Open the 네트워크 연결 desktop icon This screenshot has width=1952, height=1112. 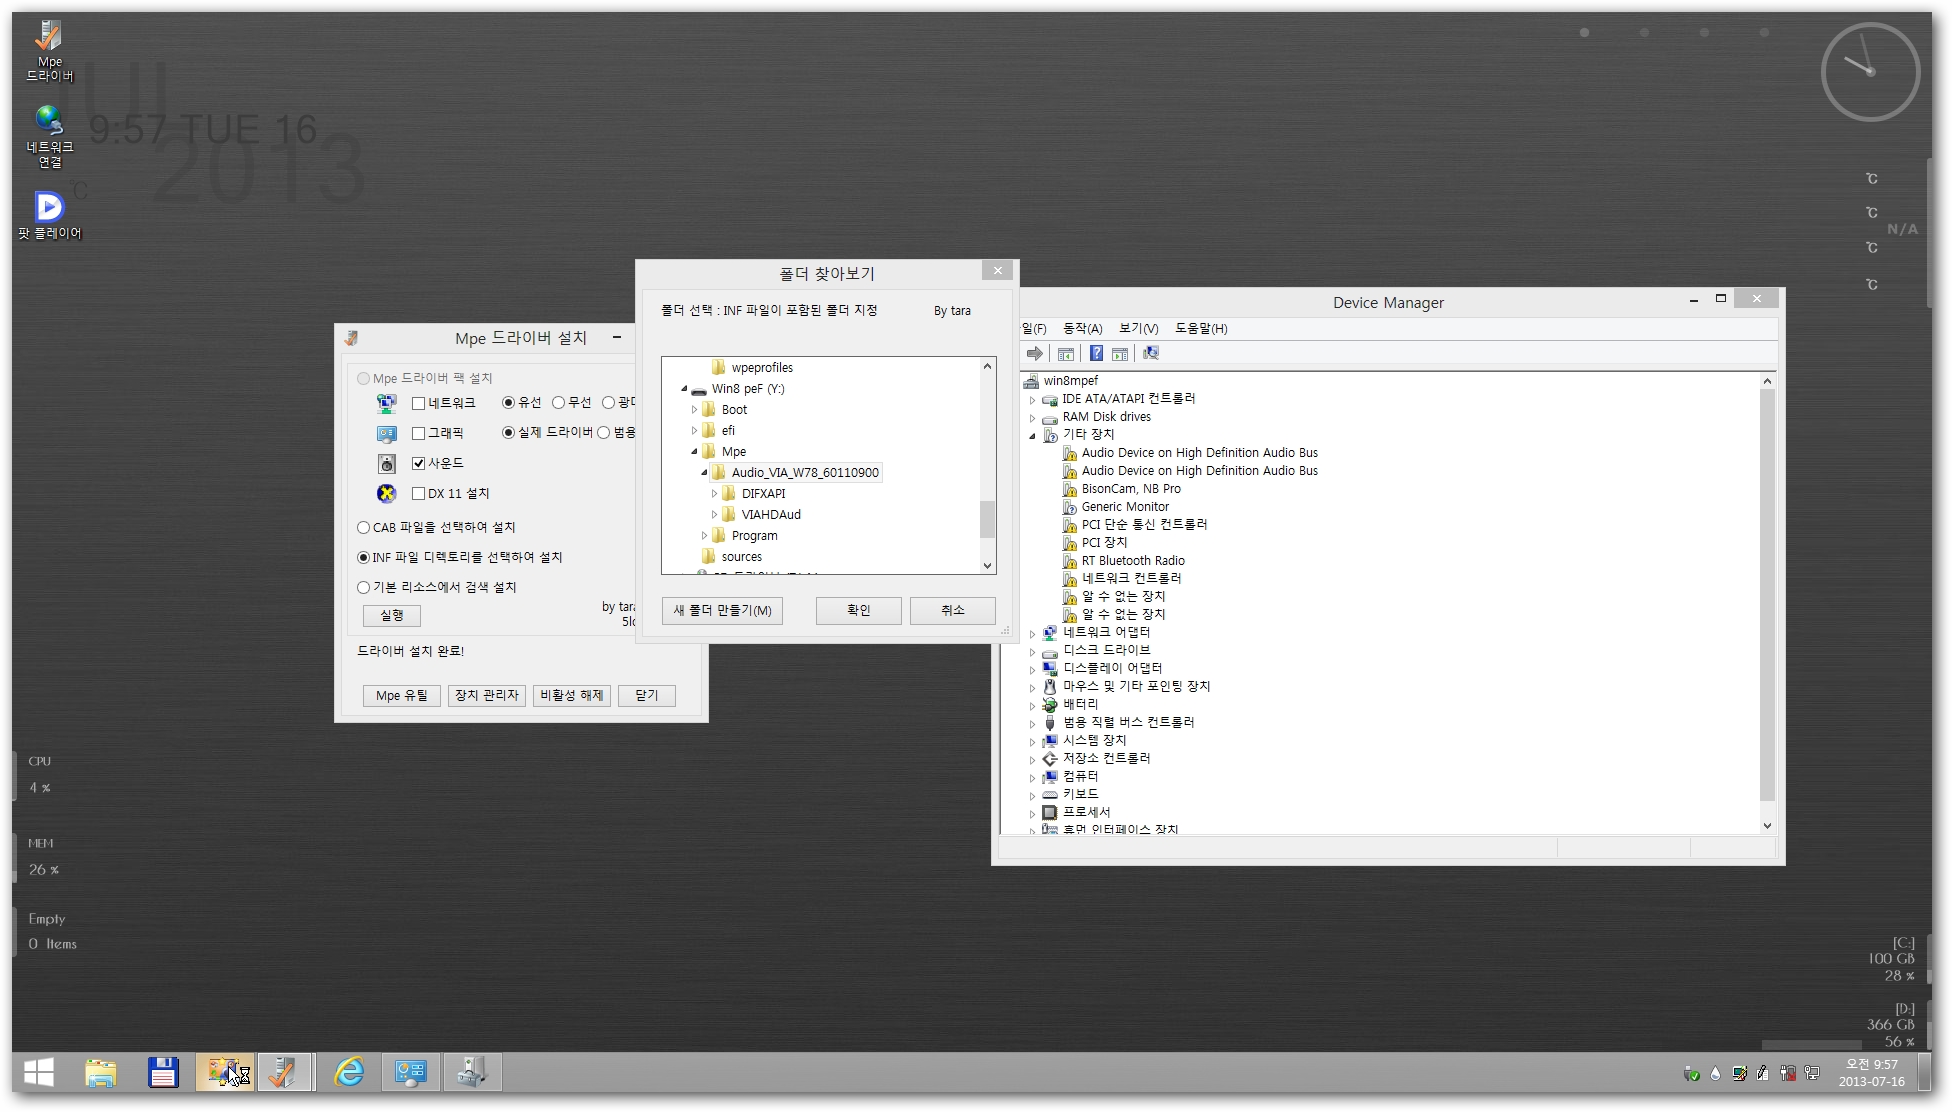(x=49, y=137)
